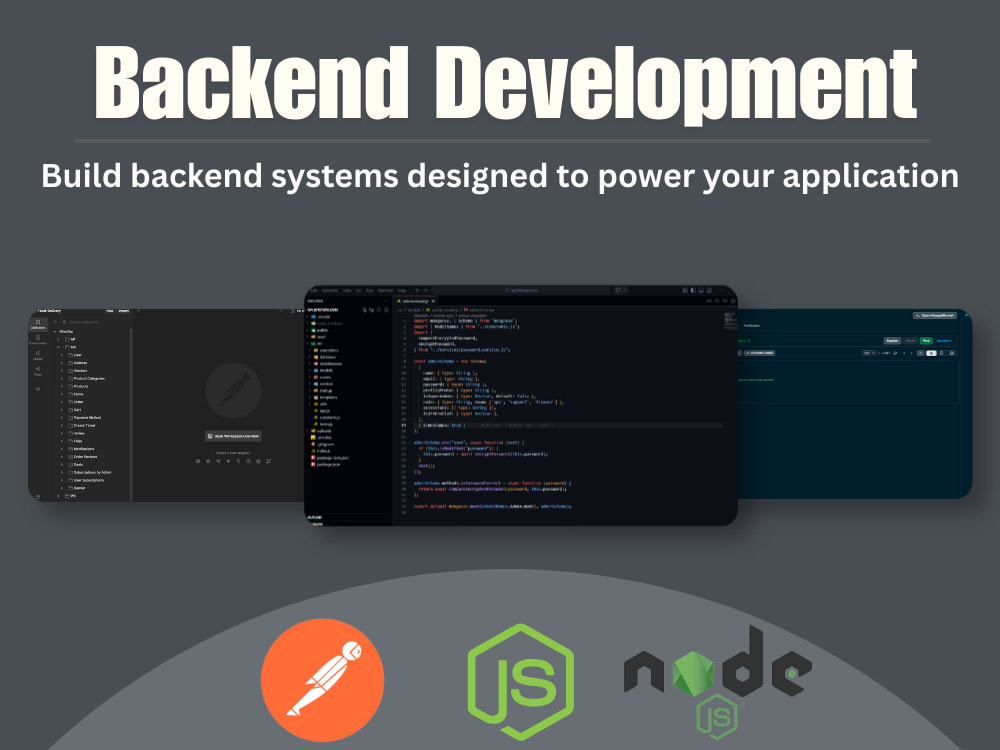Open Selection menu in VS Code
1000x750 pixels.
tap(330, 290)
